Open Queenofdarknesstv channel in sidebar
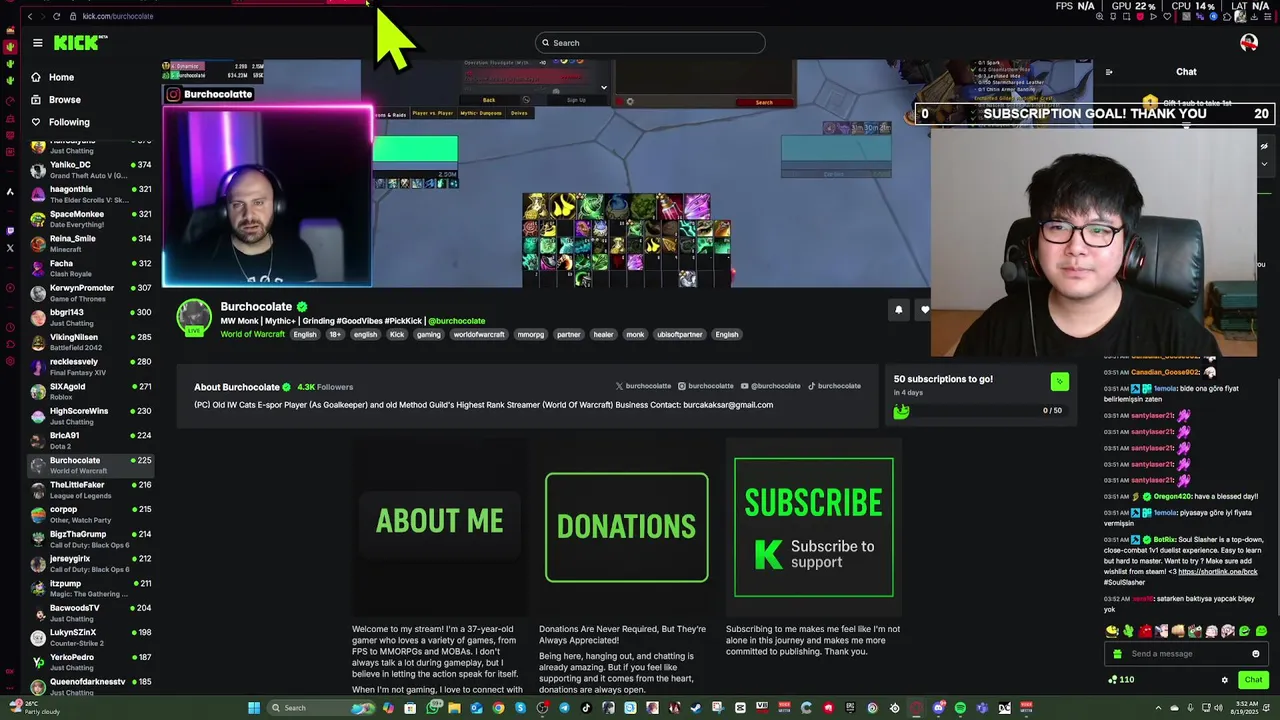Image resolution: width=1280 pixels, height=720 pixels. coord(90,687)
